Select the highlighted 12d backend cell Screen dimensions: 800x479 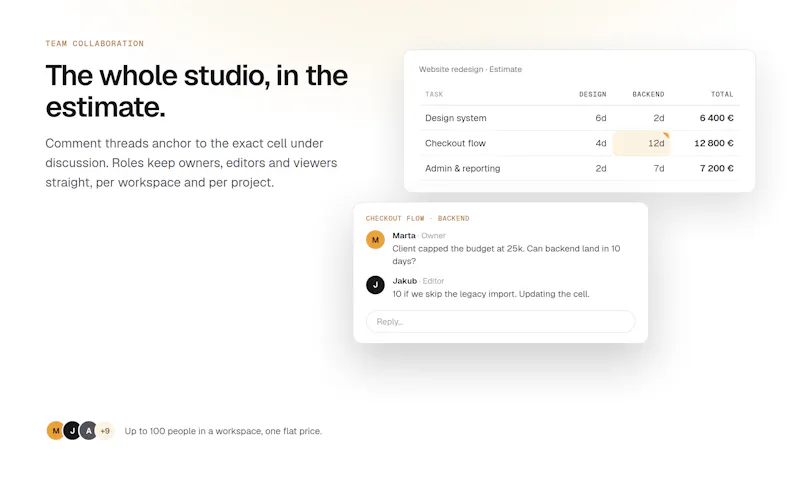pyautogui.click(x=641, y=143)
